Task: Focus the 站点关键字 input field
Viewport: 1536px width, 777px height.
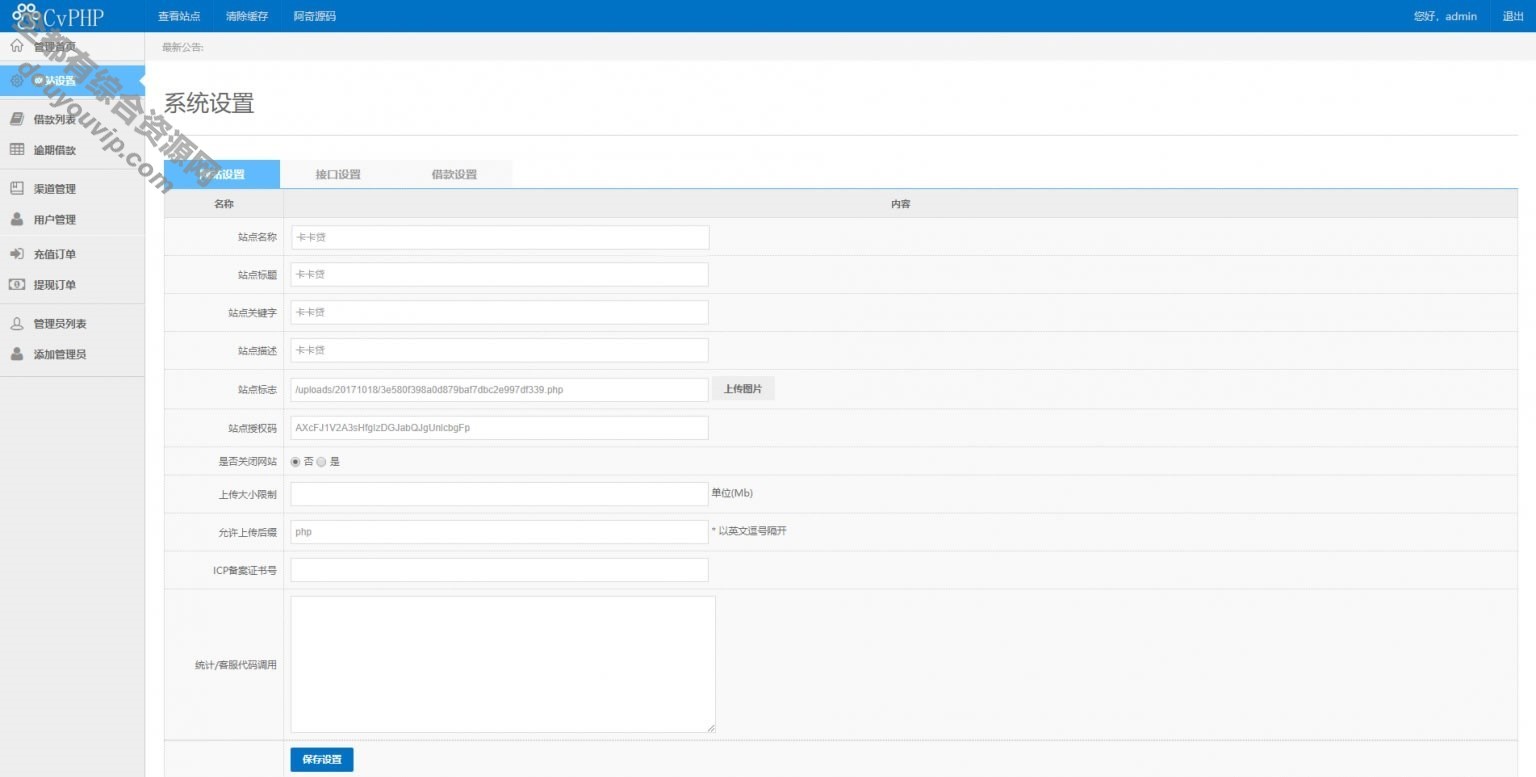Action: pos(500,312)
